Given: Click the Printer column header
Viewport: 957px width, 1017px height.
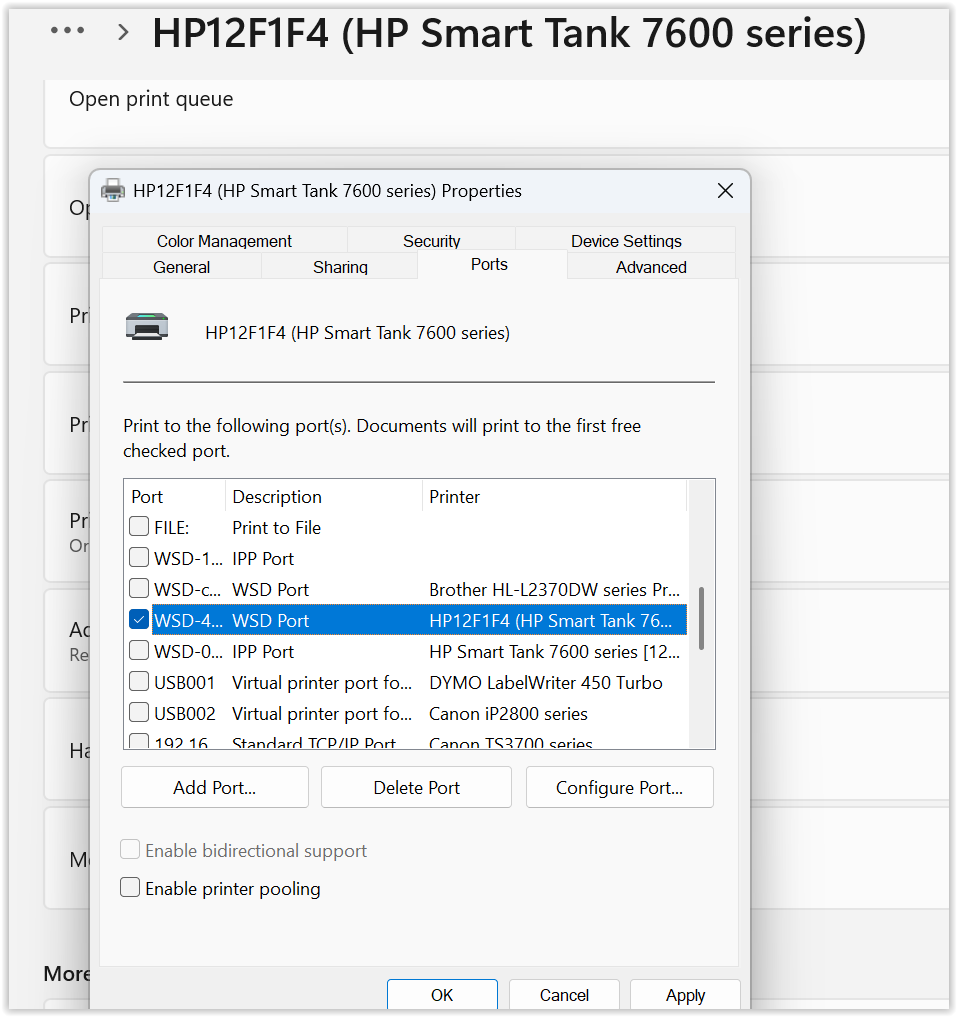Looking at the screenshot, I should [x=555, y=497].
